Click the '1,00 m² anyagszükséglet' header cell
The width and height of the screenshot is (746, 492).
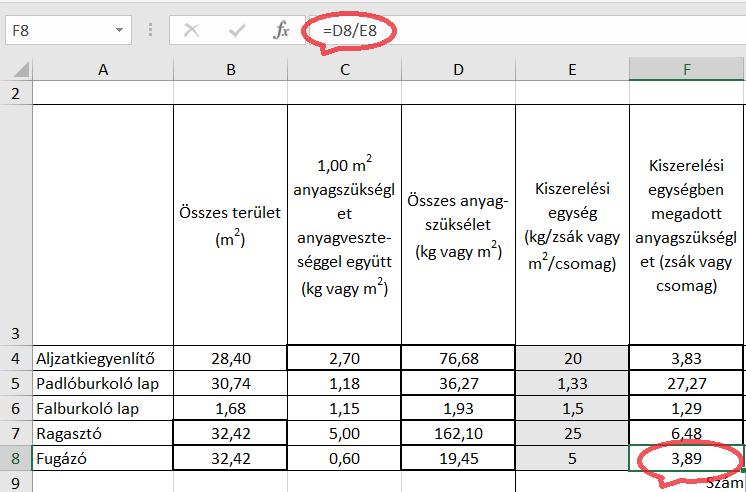(344, 225)
